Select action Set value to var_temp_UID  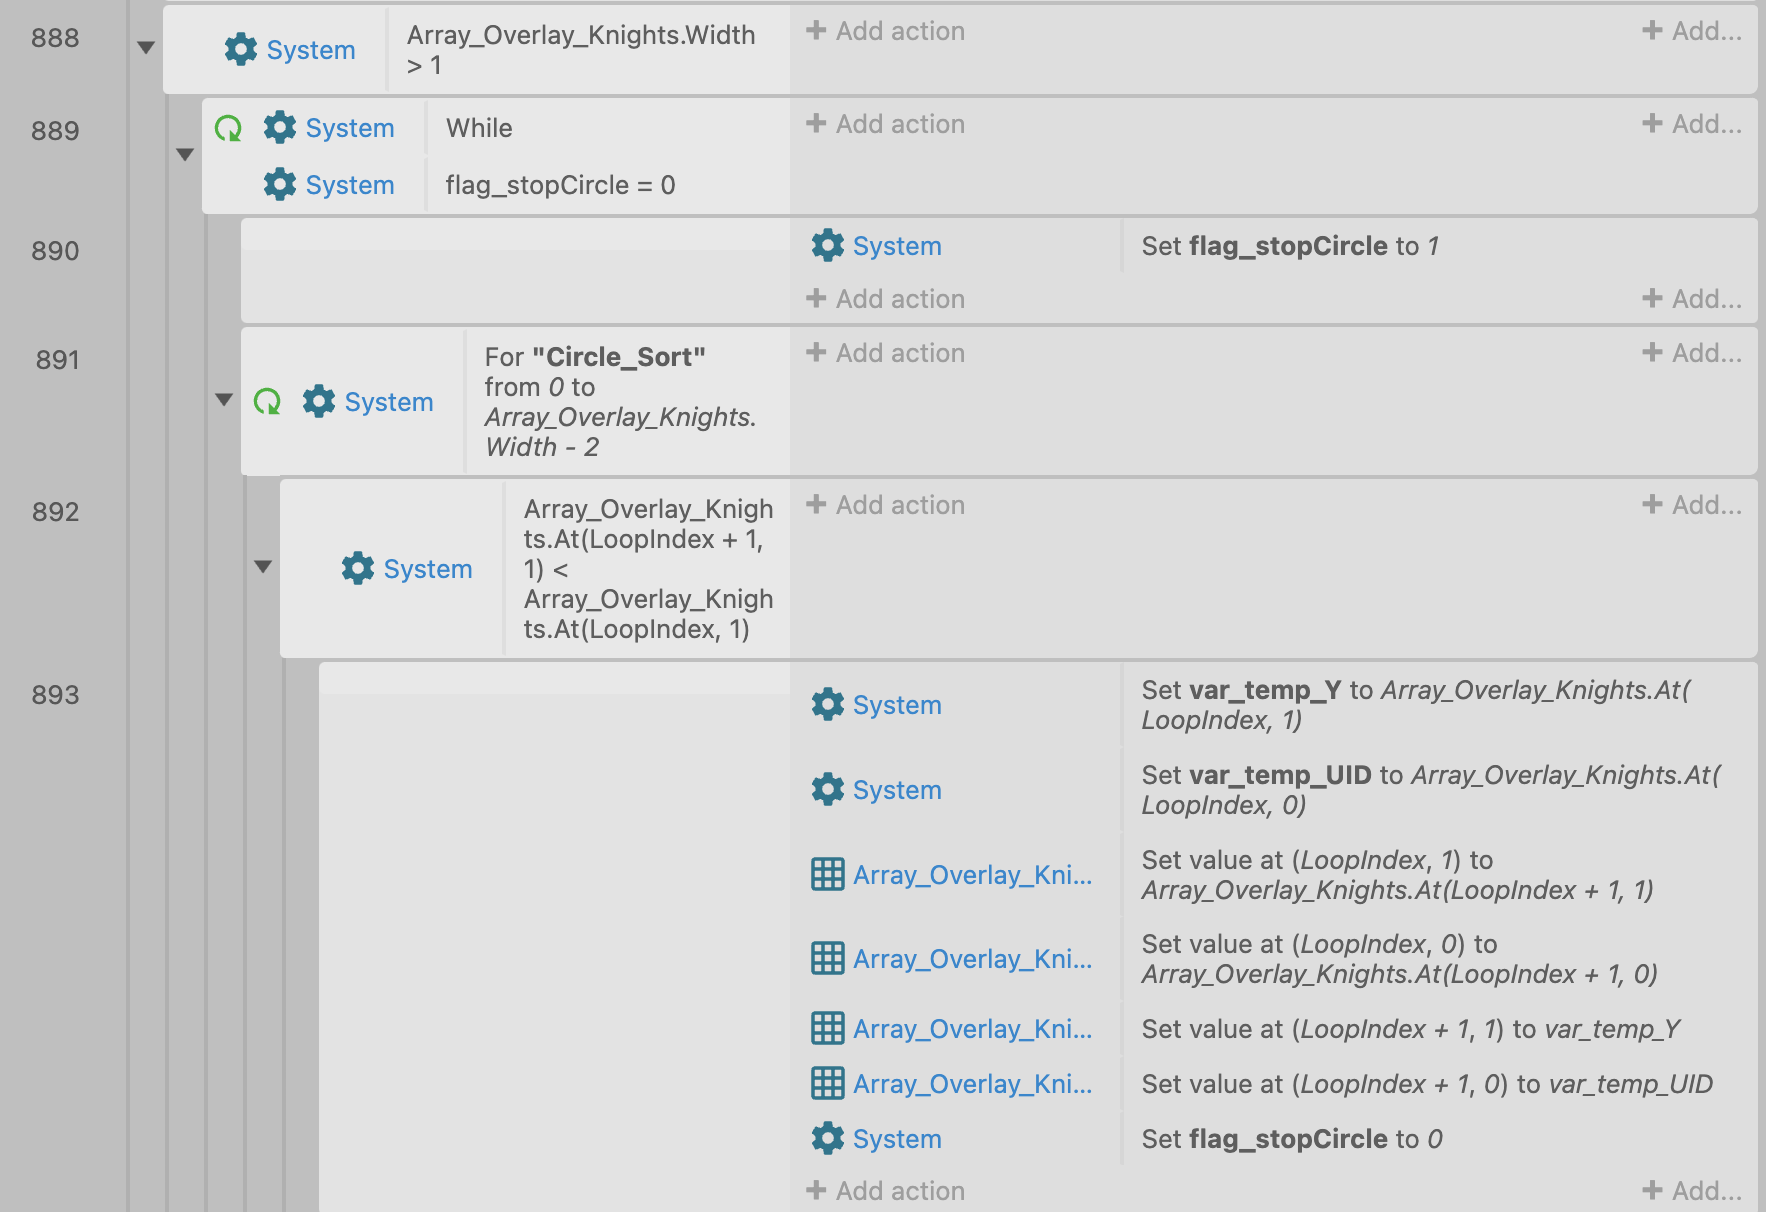coord(1427,1084)
